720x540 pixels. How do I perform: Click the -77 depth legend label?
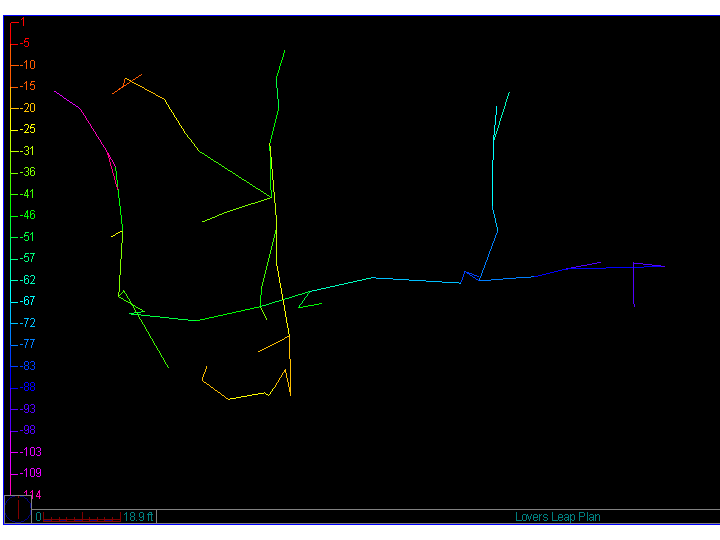point(28,344)
